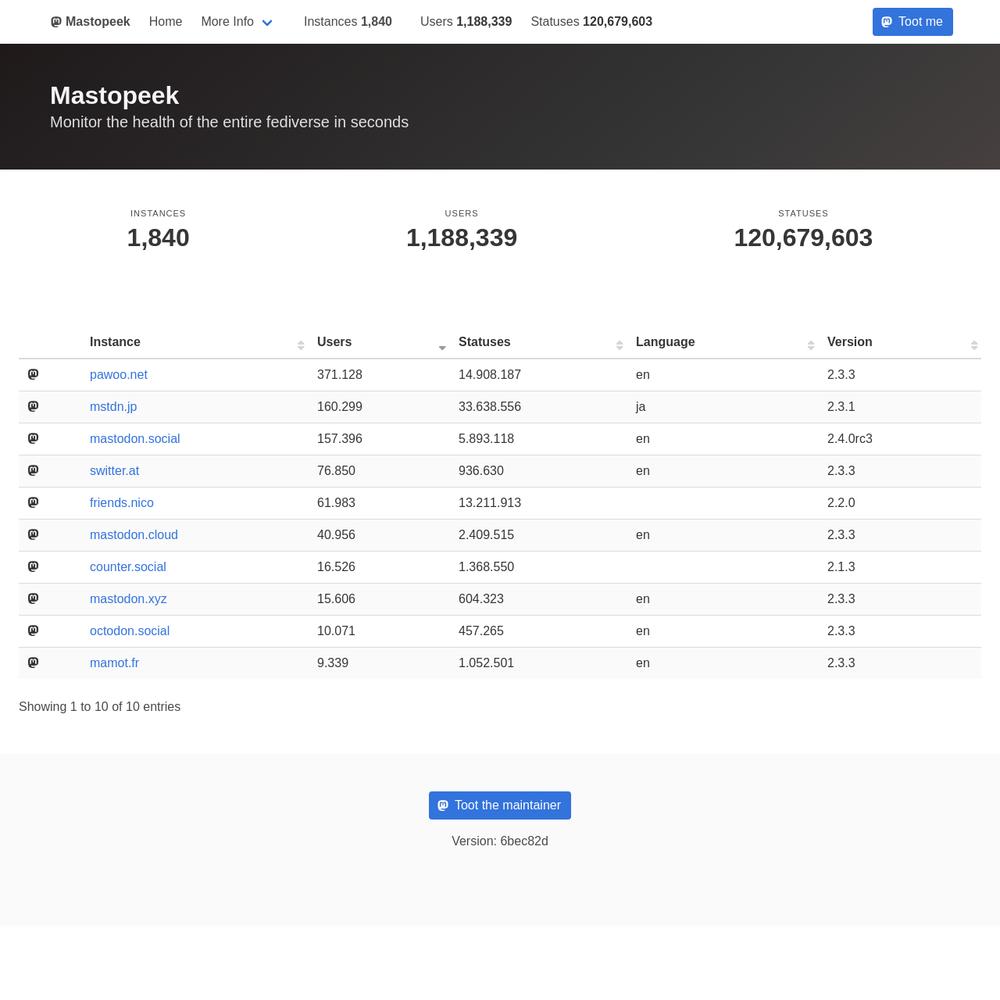
Task: Click the Mastopeek hero title
Action: (x=114, y=96)
